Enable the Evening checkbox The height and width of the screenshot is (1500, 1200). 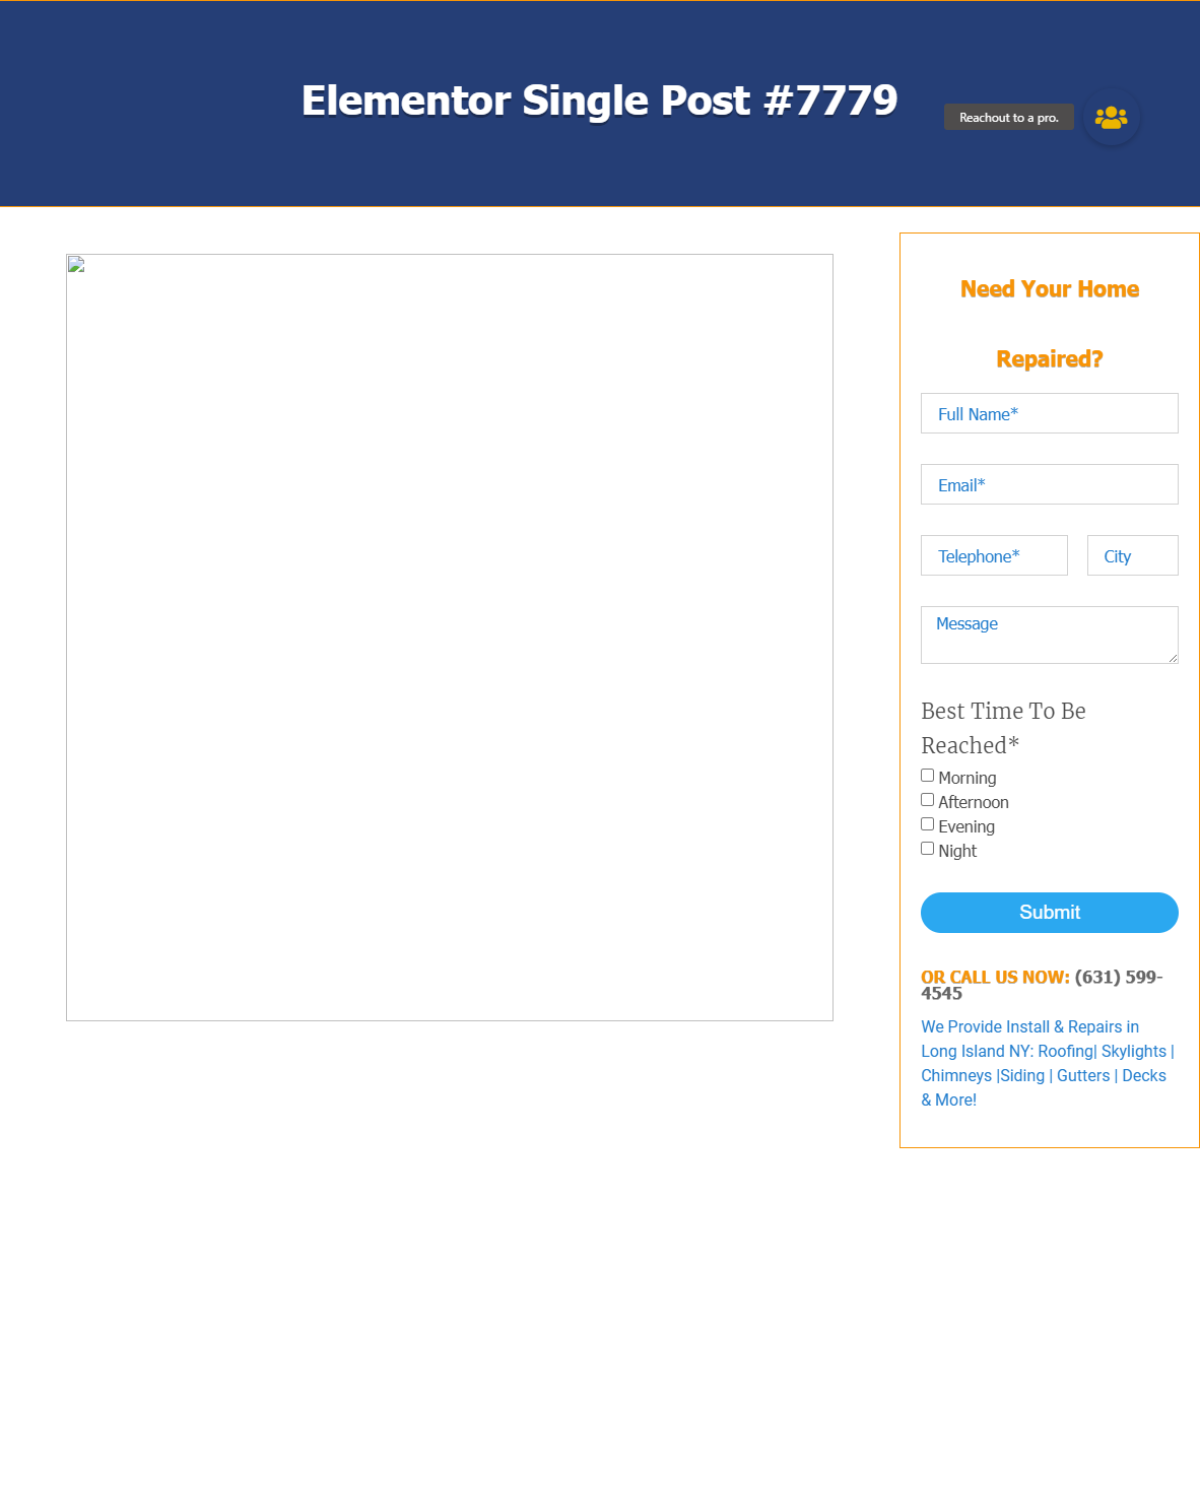(927, 825)
